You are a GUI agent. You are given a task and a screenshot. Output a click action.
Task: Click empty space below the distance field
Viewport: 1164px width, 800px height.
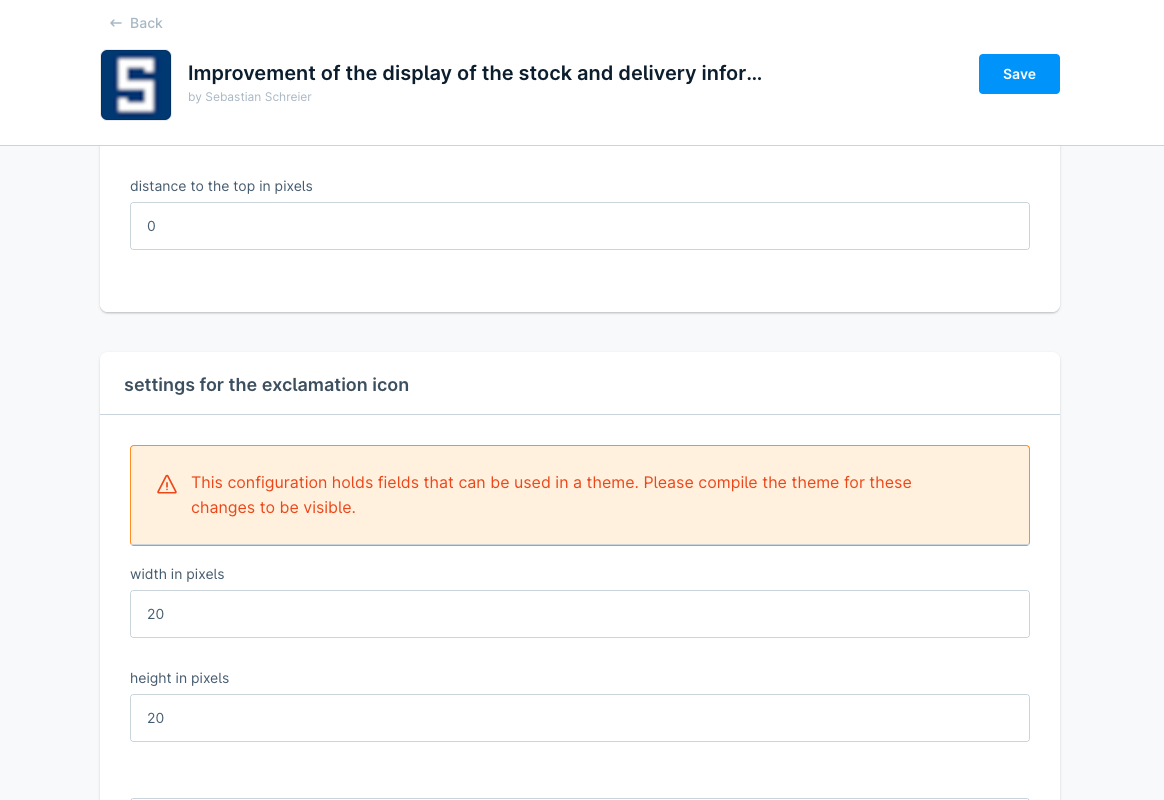(x=580, y=282)
